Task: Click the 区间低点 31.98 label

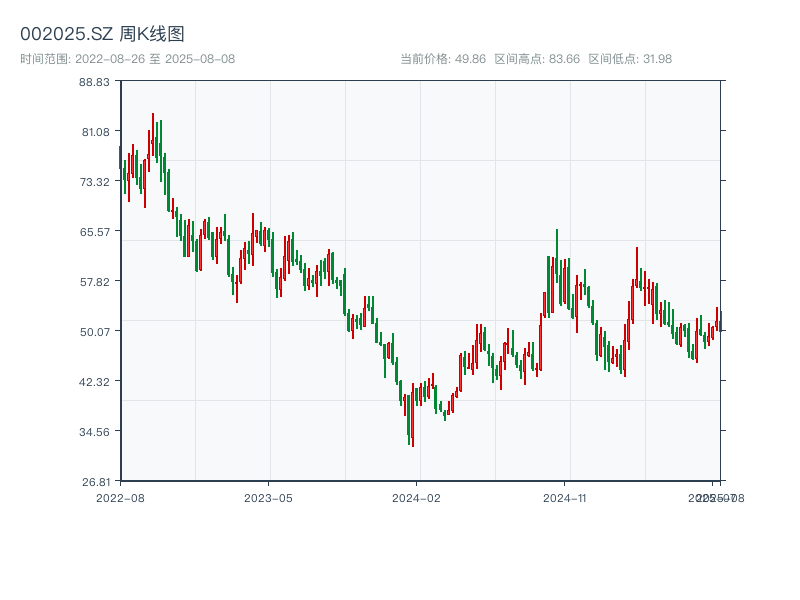Action: click(x=630, y=59)
